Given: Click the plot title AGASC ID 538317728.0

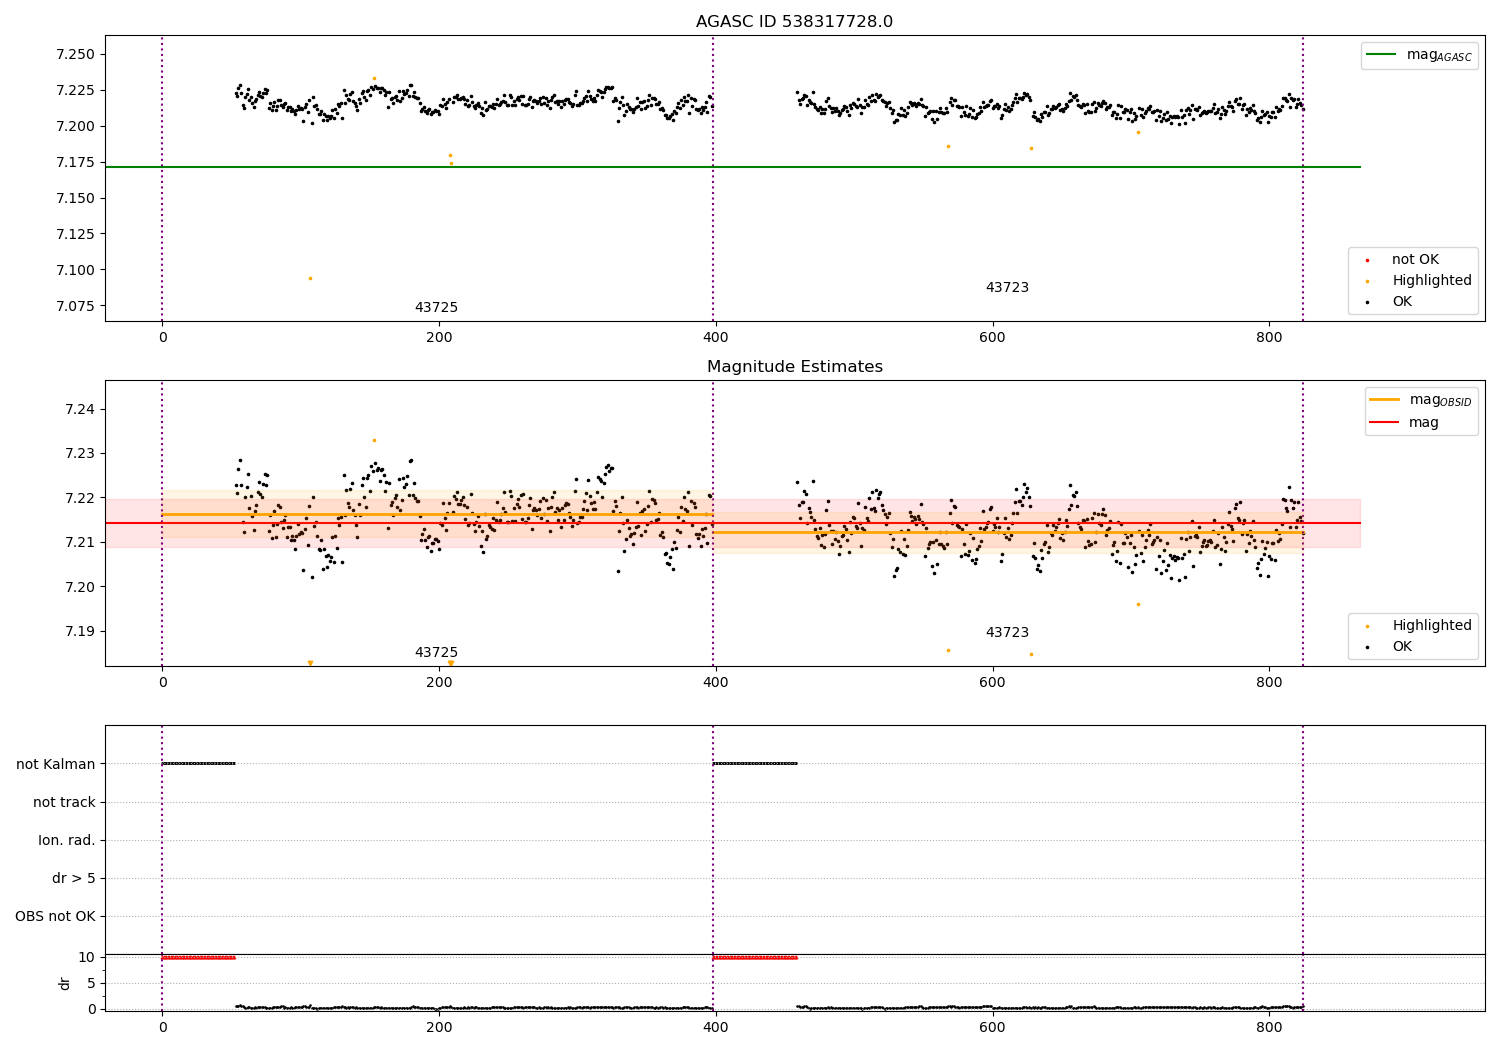Looking at the screenshot, I should (x=794, y=22).
